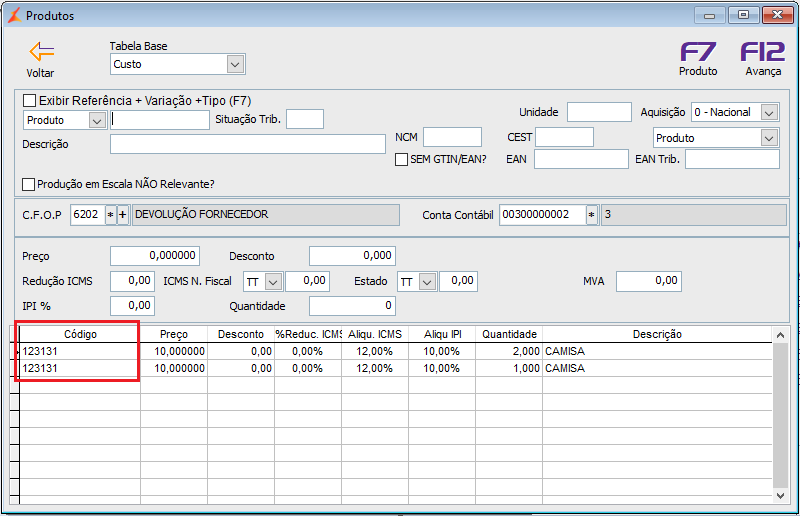Screen dimensions: 800x516
Task: Click the Desconto column header in grid
Action: pyautogui.click(x=241, y=334)
